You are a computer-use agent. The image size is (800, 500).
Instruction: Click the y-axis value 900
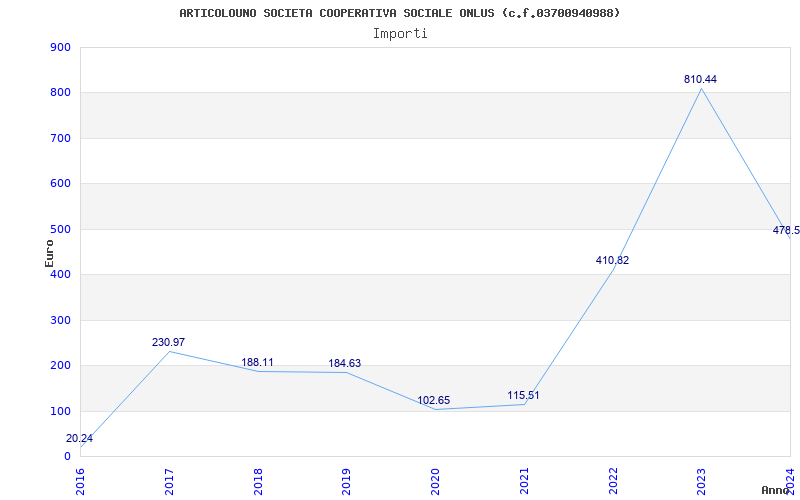tap(60, 47)
